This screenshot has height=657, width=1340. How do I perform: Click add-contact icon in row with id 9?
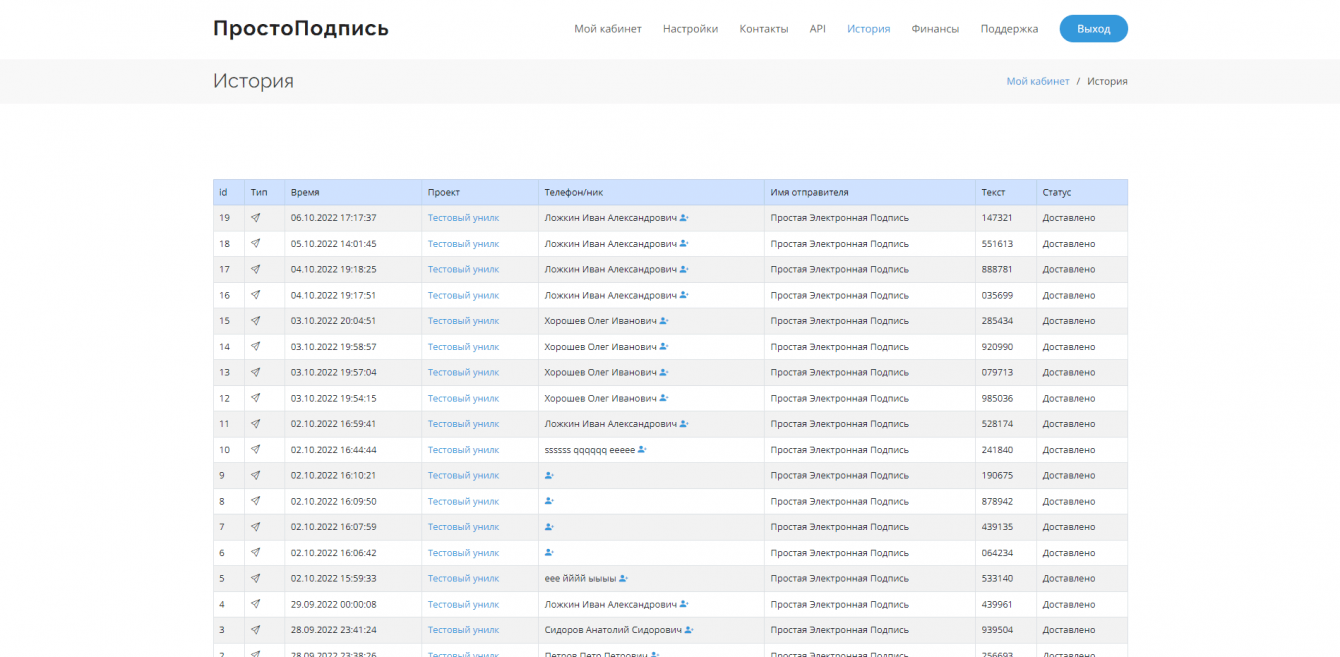(549, 475)
